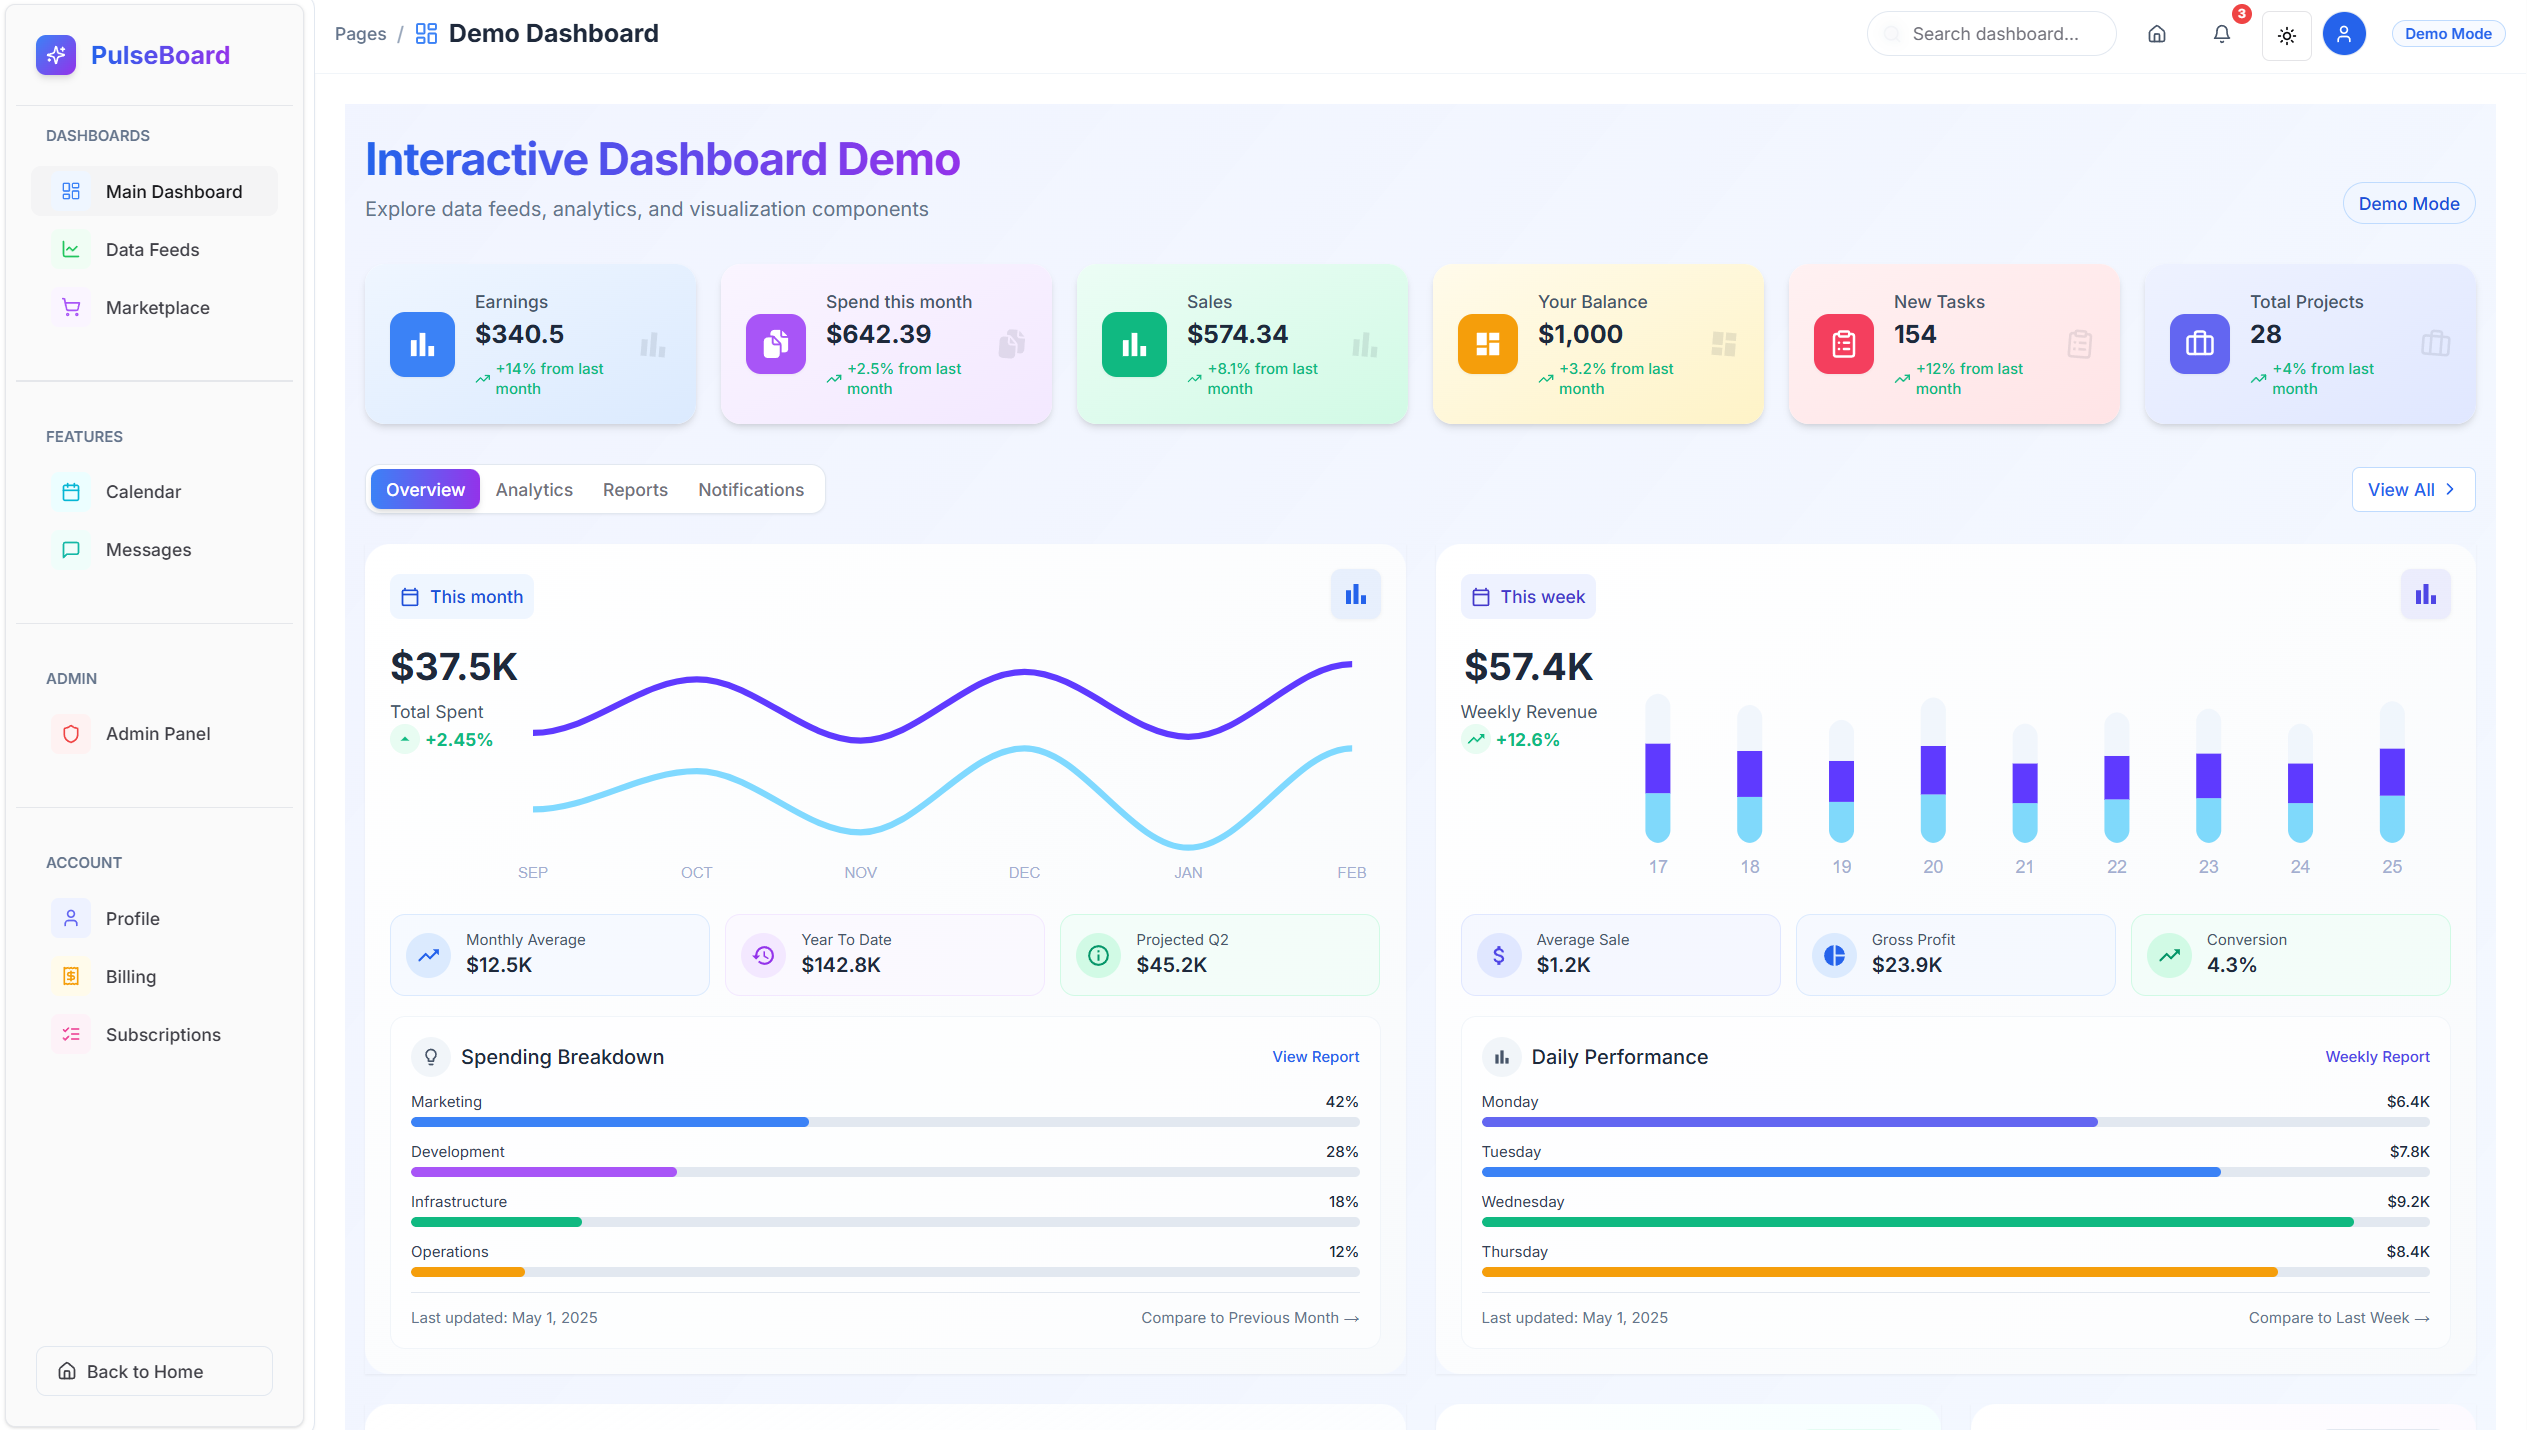This screenshot has height=1430, width=2527.
Task: Open the This week period selector
Action: point(1527,596)
